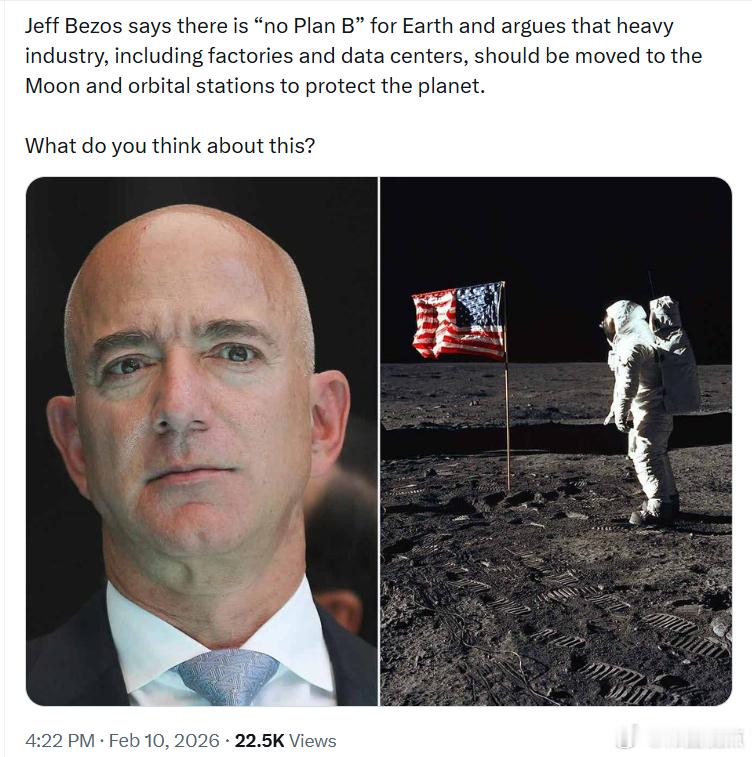This screenshot has height=757, width=752.
Task: Click the American flag in the Moon photo
Action: click(459, 321)
